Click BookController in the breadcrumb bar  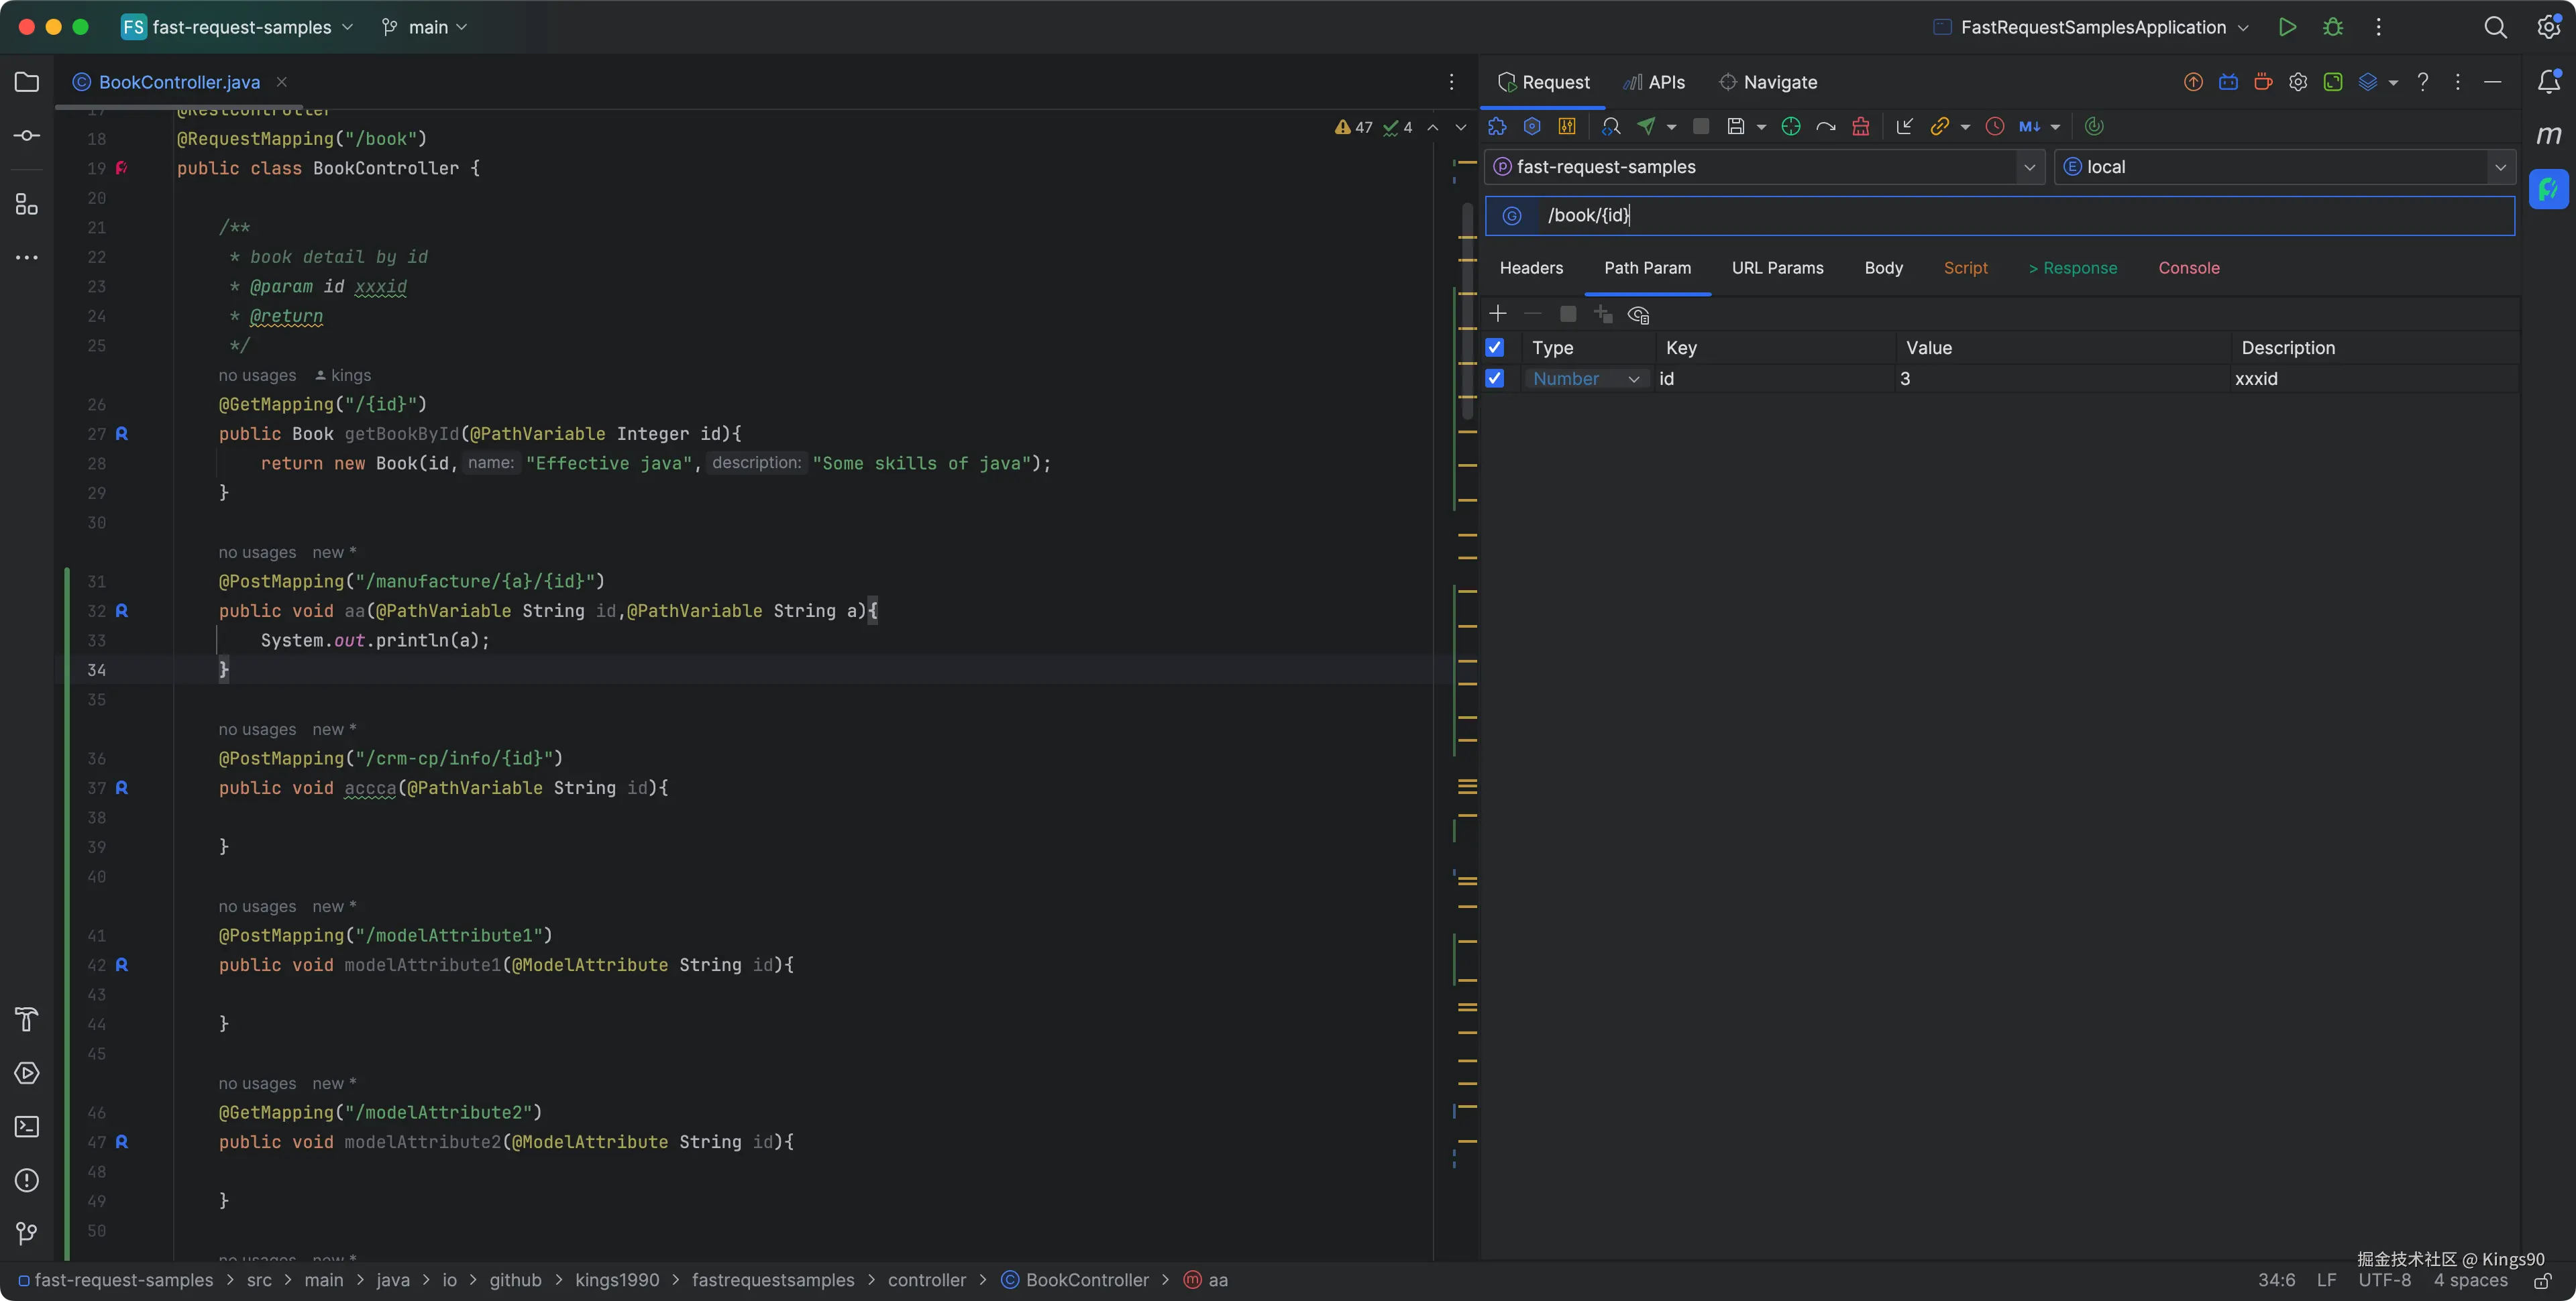(1086, 1280)
